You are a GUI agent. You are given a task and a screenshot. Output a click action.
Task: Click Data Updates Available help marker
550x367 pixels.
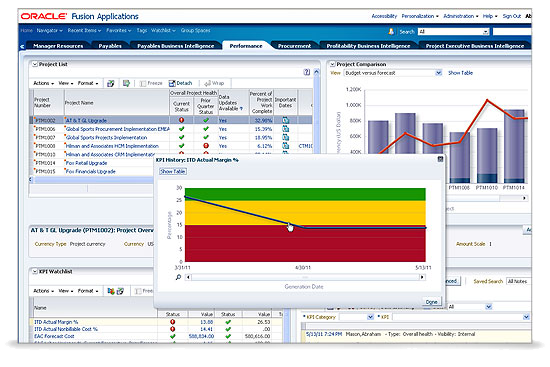(241, 109)
